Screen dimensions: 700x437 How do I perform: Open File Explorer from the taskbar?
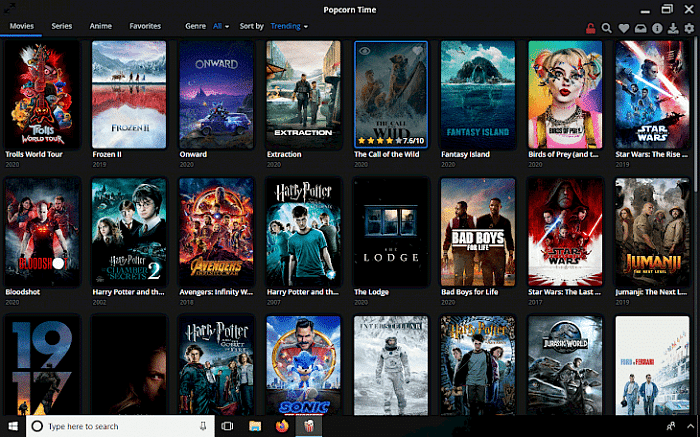pyautogui.click(x=255, y=426)
